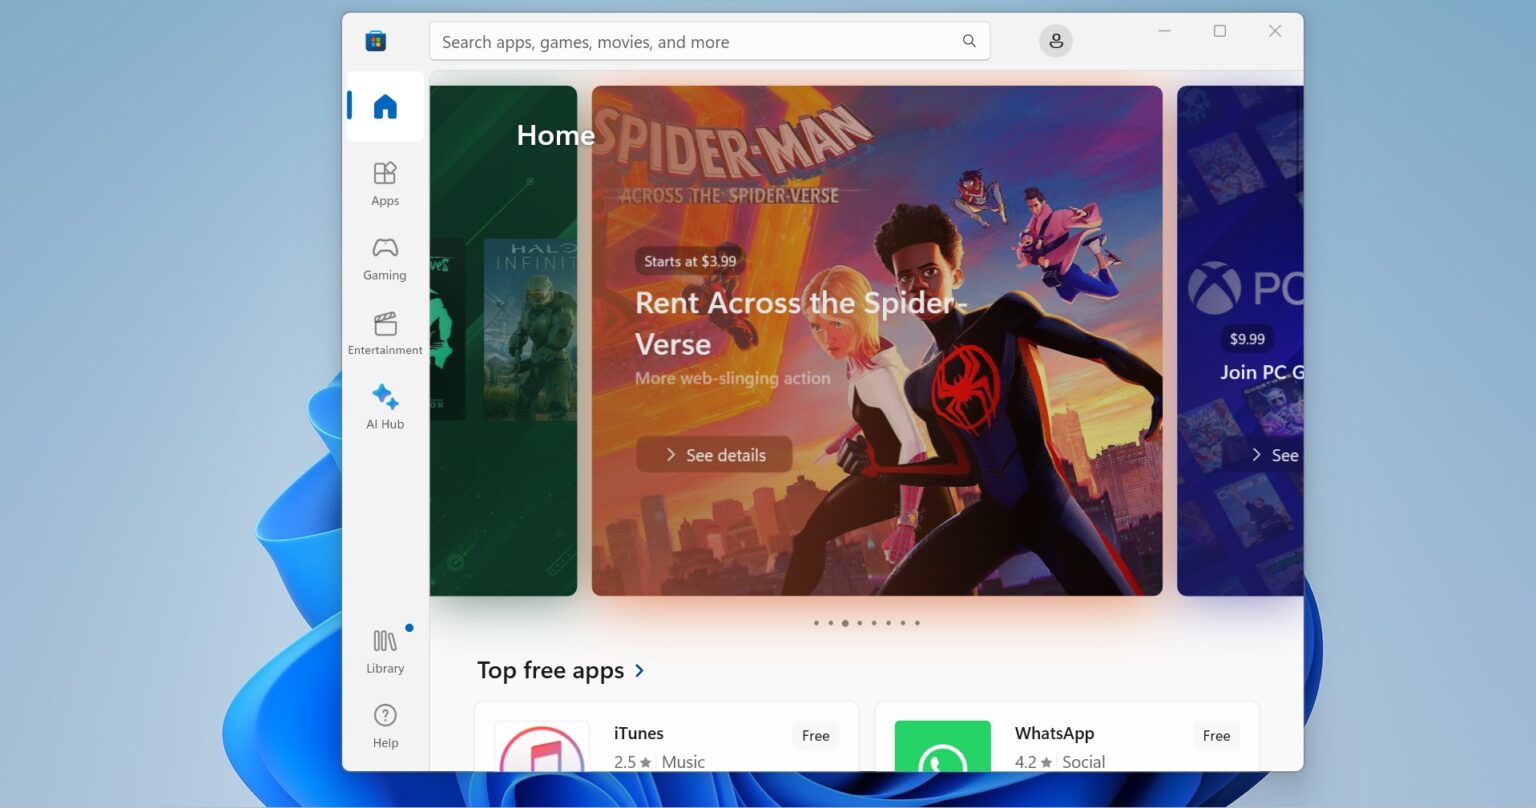
Task: Open AI Hub from sidebar
Action: (385, 407)
